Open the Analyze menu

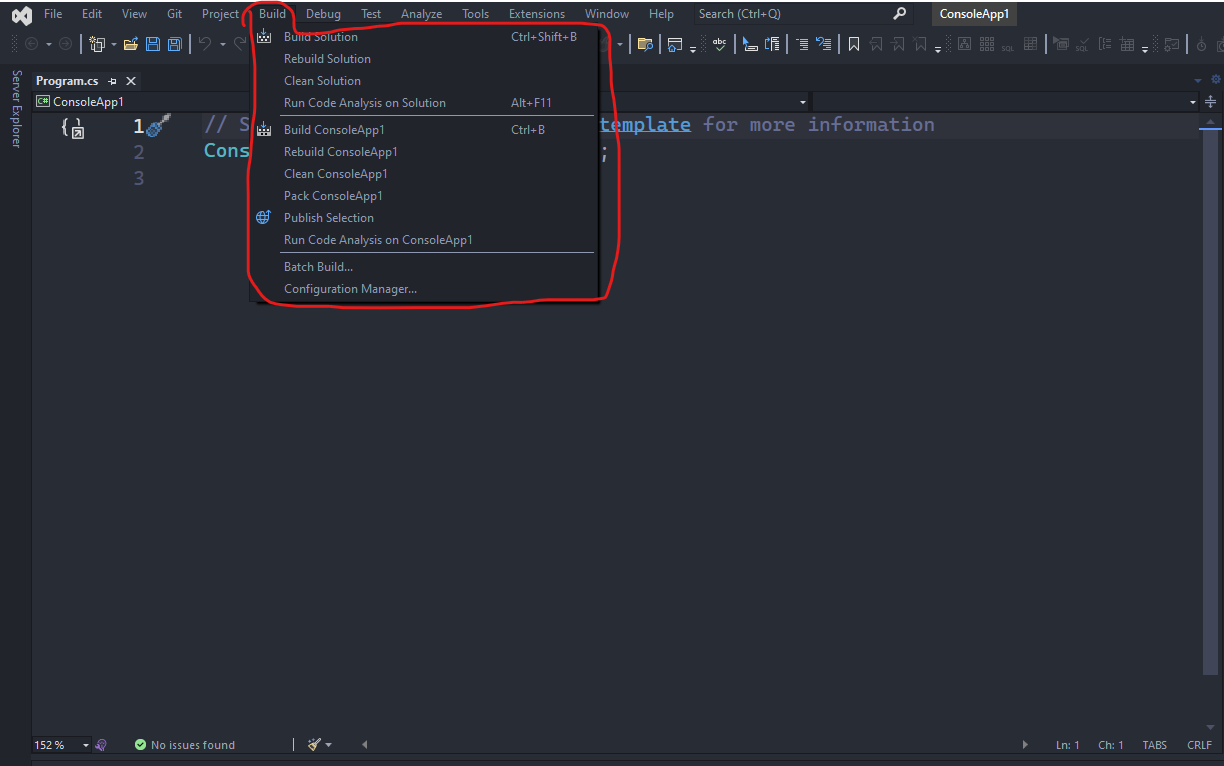tap(421, 14)
